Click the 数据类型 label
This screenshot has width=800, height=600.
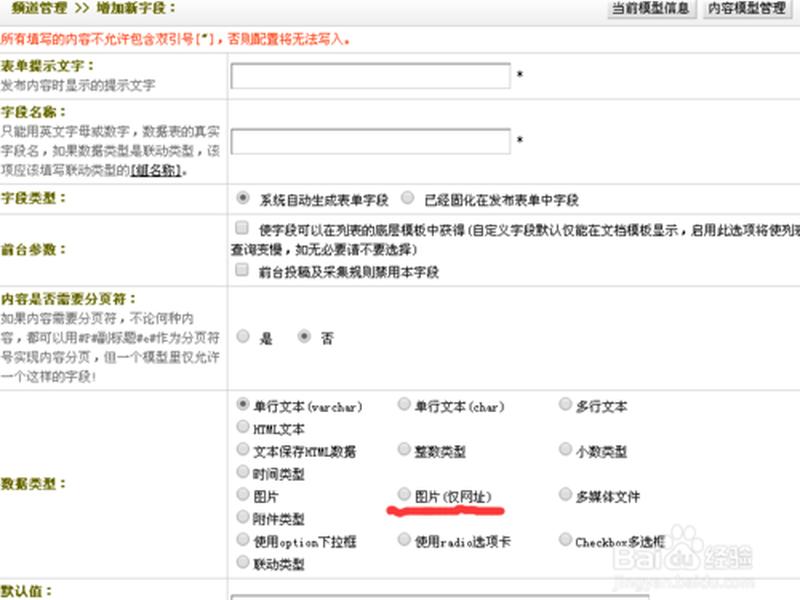[x=33, y=483]
